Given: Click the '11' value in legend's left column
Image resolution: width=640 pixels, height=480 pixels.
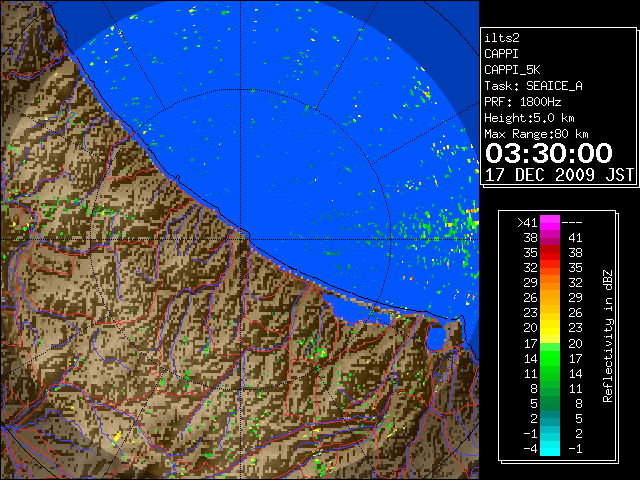Looking at the screenshot, I should click(530, 373).
